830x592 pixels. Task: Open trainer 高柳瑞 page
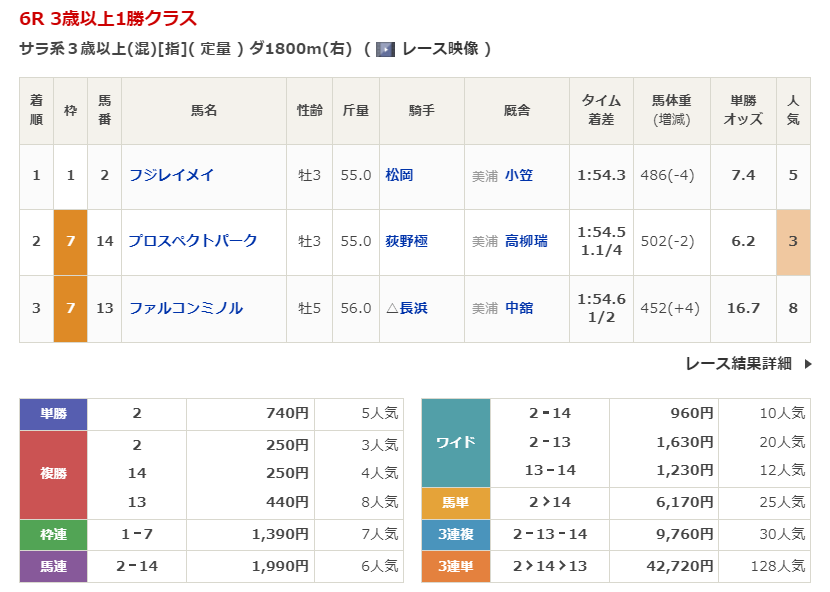pyautogui.click(x=526, y=241)
